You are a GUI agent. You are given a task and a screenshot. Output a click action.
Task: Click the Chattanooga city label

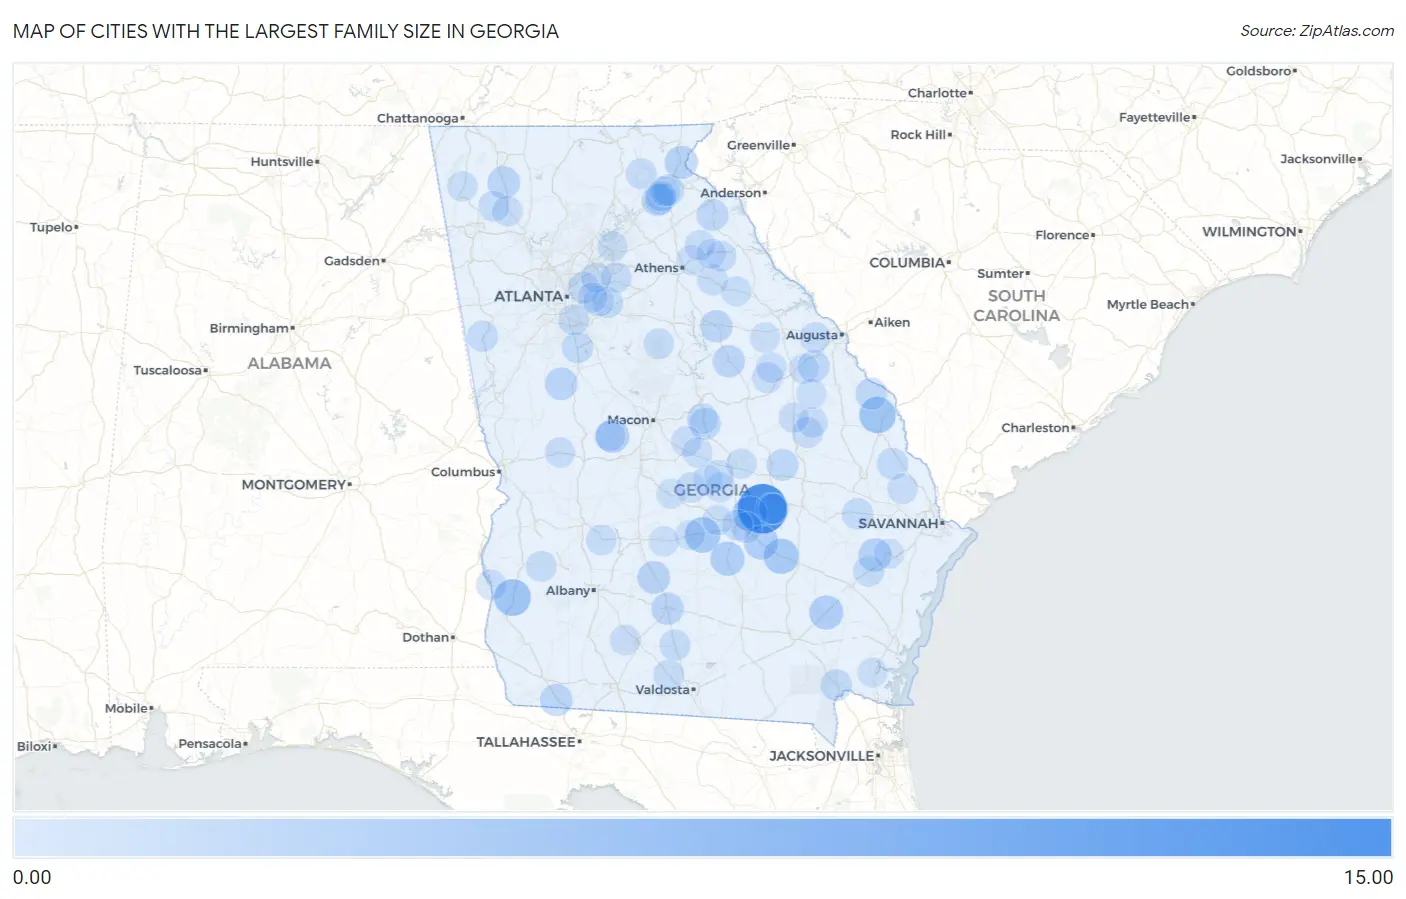[418, 118]
